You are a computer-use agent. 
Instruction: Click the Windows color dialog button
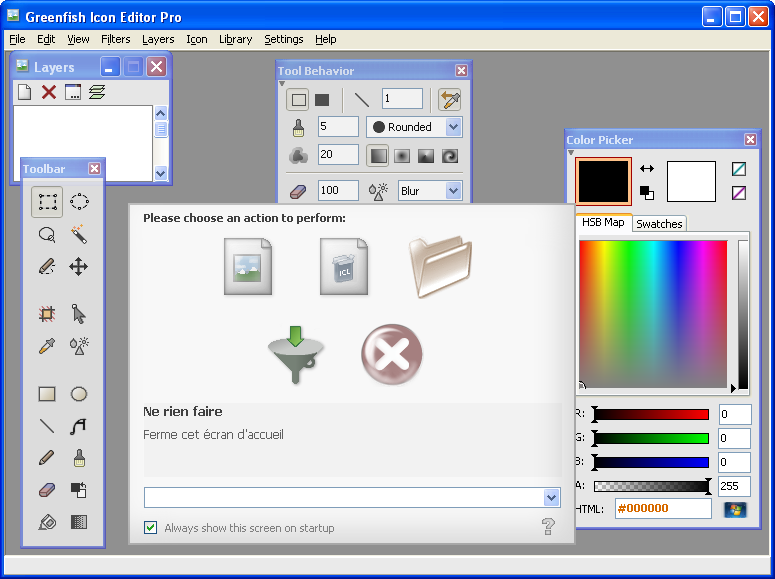tap(735, 509)
